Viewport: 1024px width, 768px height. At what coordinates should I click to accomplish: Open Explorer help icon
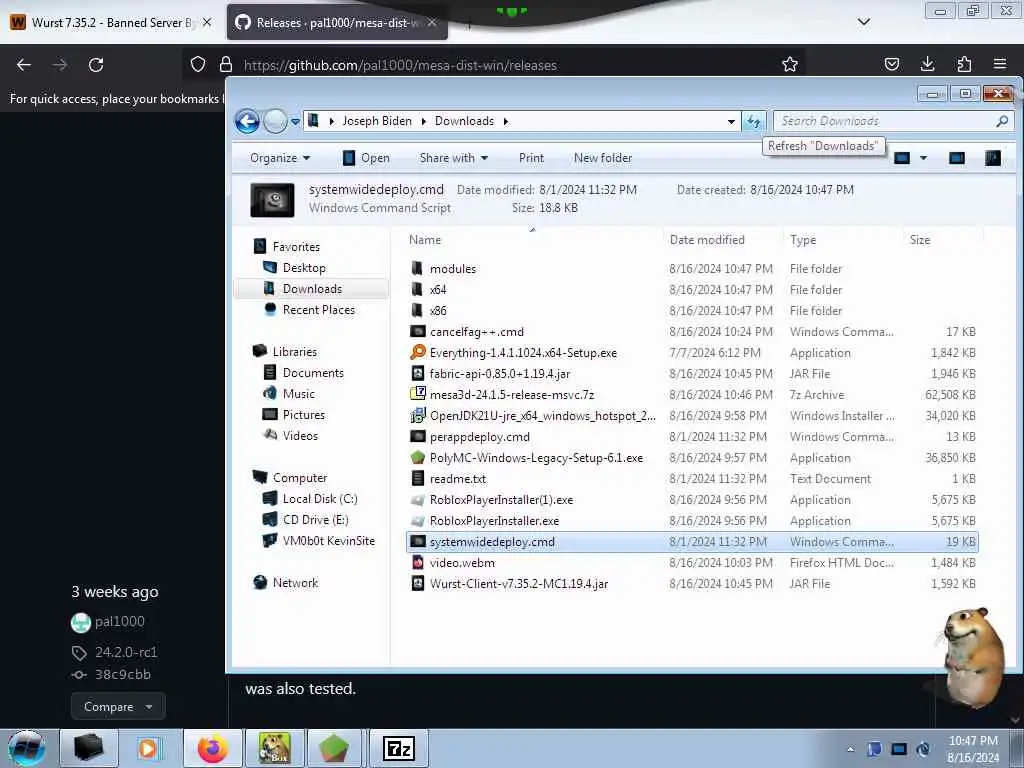click(993, 158)
